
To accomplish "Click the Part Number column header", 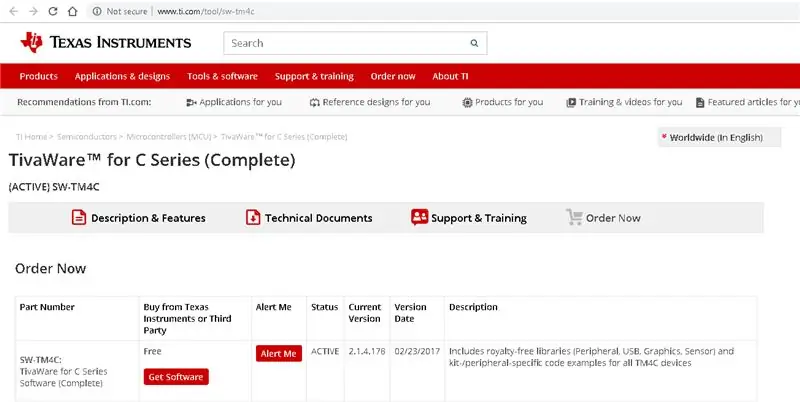I will 47,307.
